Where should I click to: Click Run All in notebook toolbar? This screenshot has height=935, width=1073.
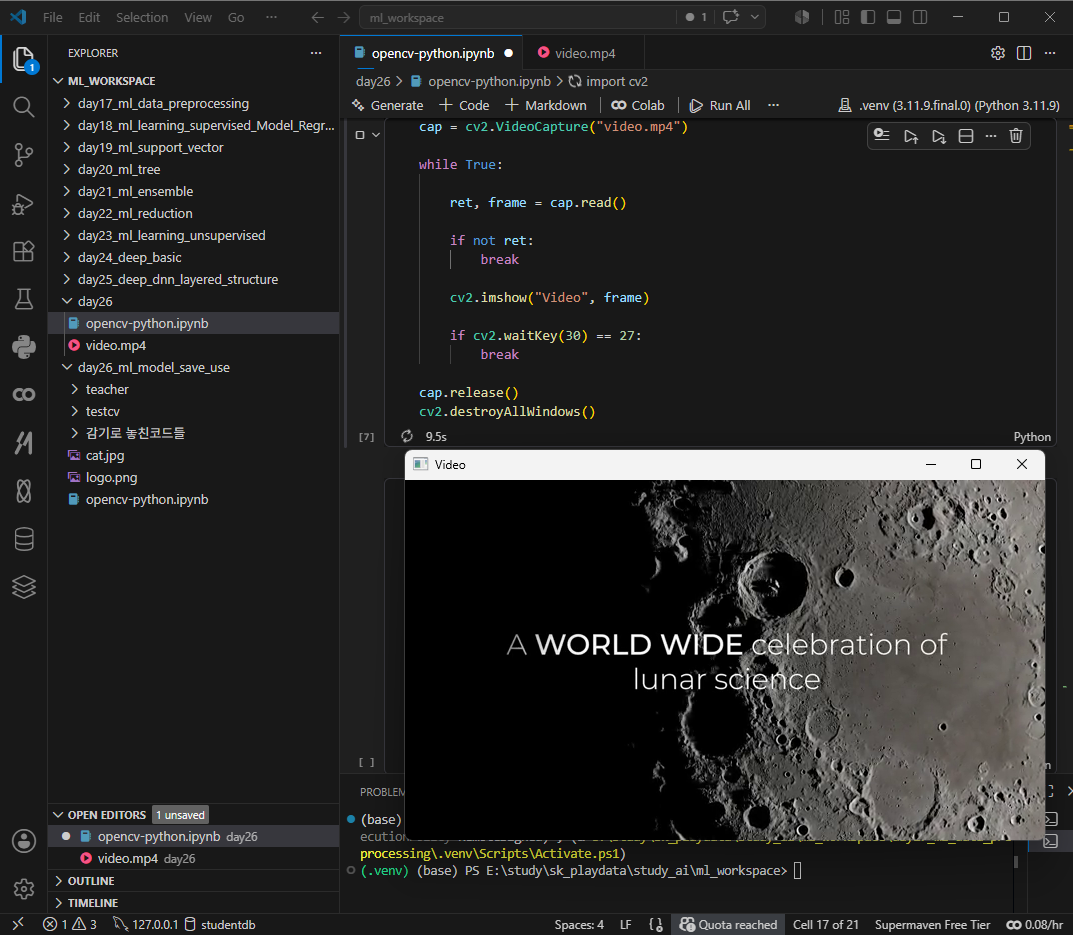(x=720, y=105)
